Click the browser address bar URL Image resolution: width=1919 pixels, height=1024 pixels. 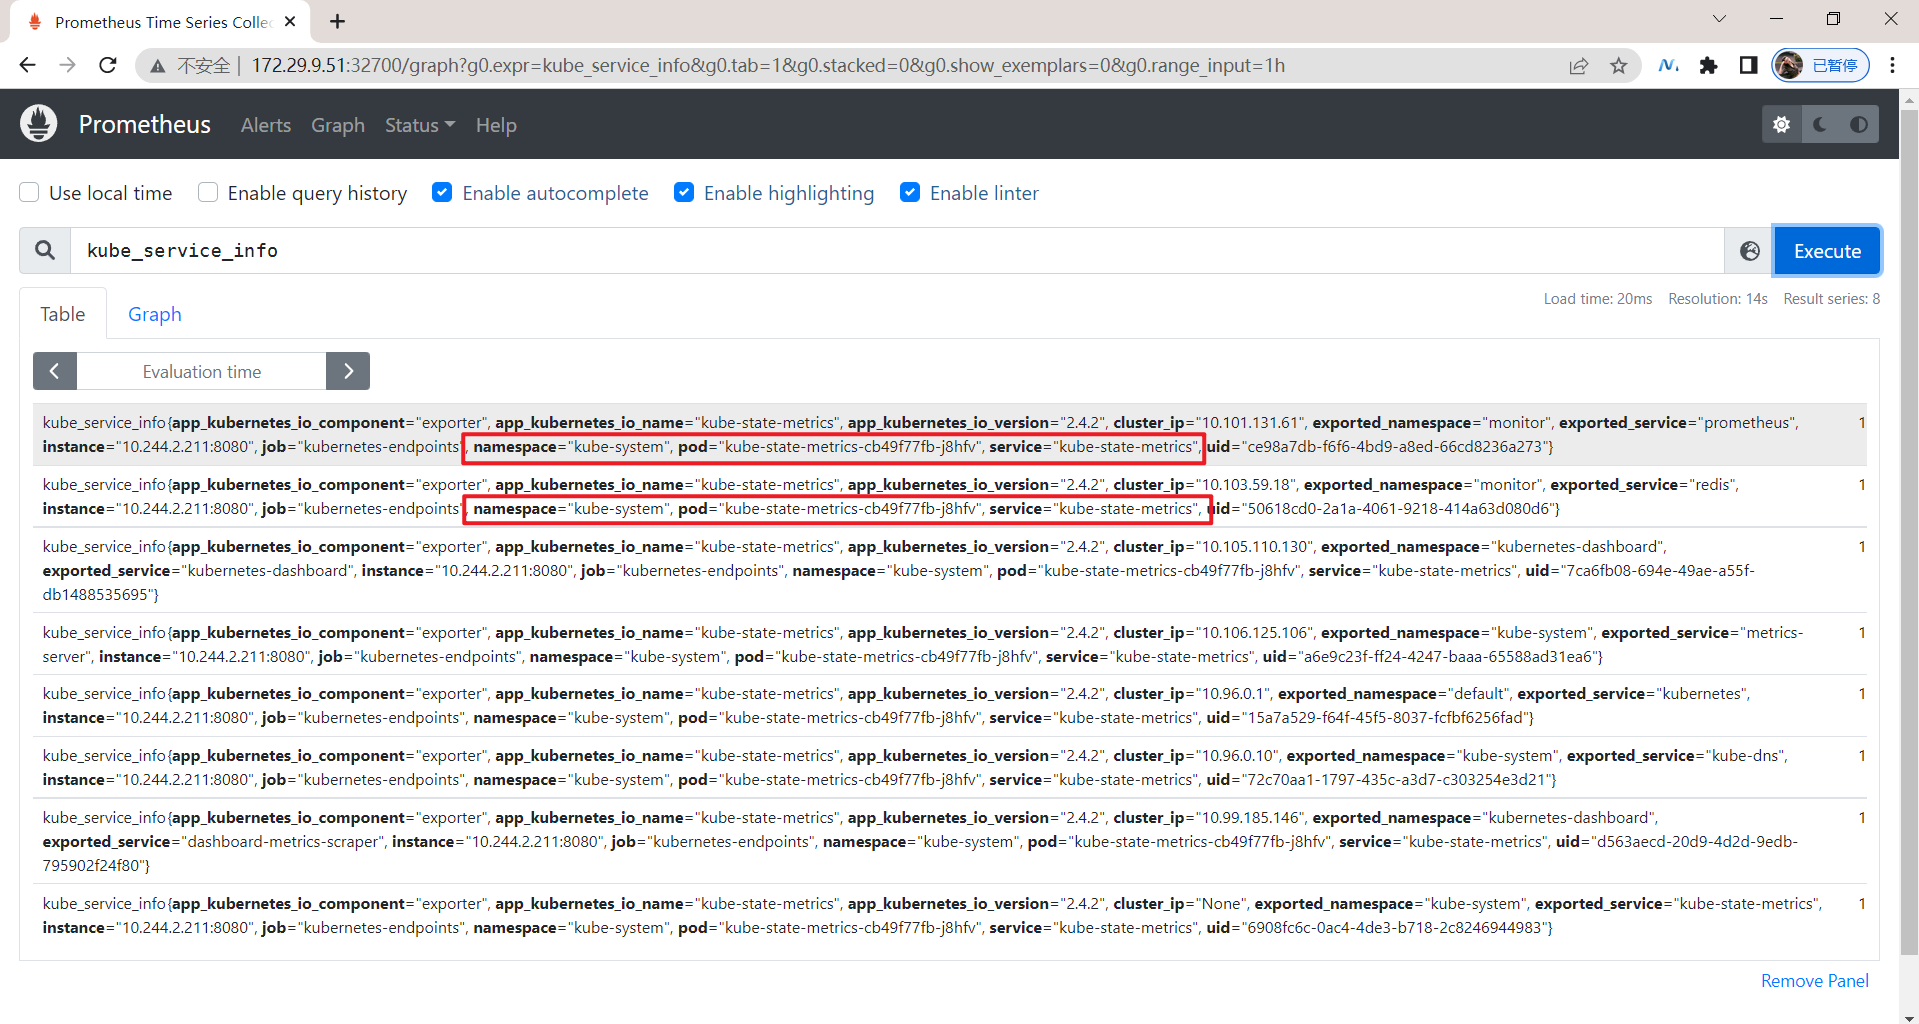[768, 66]
